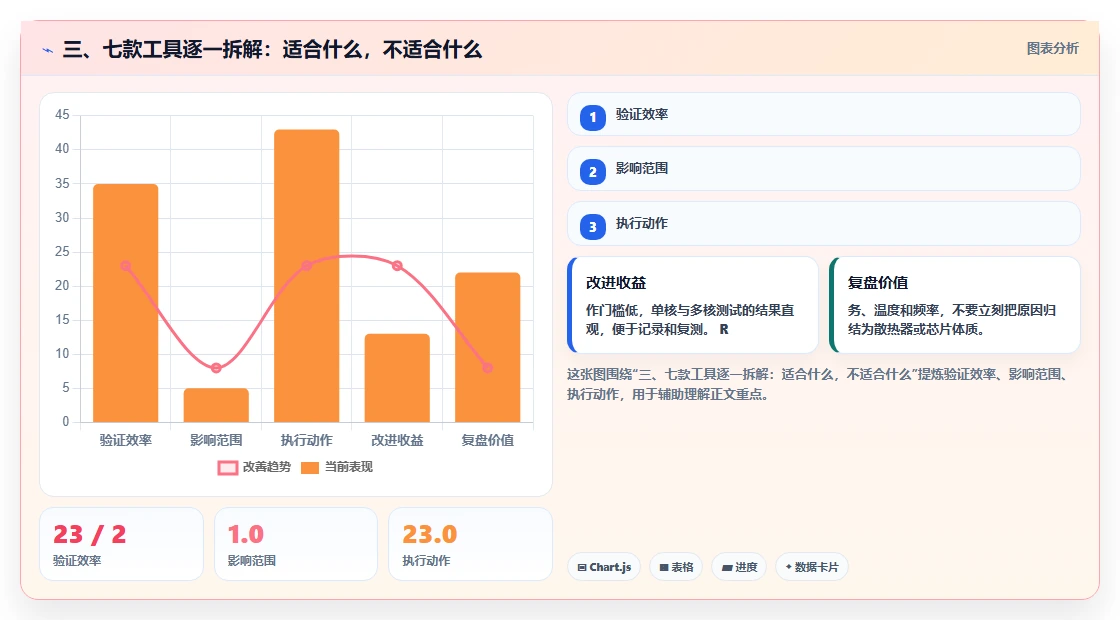Click the trend line point above 影响范围
Image resolution: width=1120 pixels, height=620 pixels.
click(x=216, y=368)
